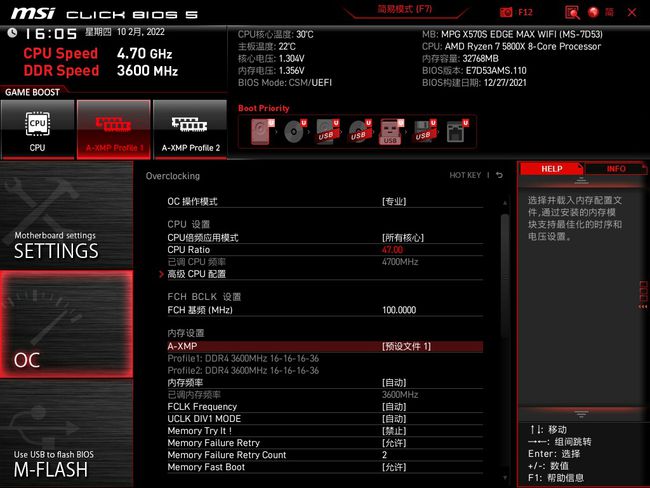Click the scrollbar down arrow
This screenshot has height=488, width=650.
pyautogui.click(x=505, y=478)
